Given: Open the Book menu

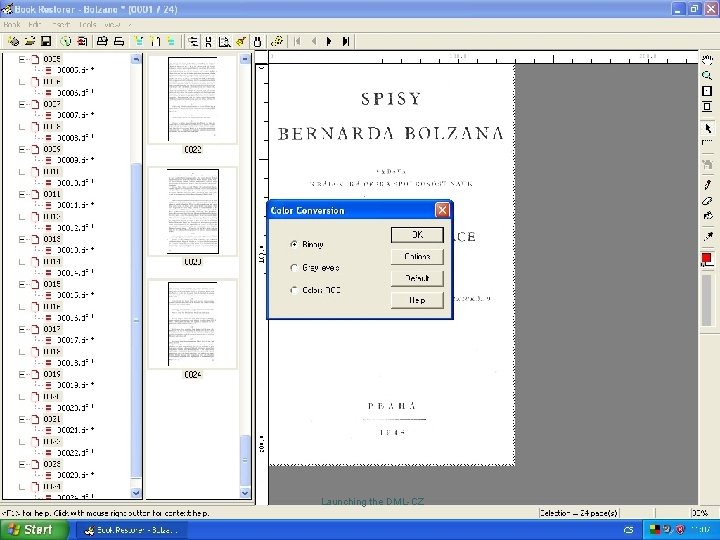Looking at the screenshot, I should coord(11,25).
